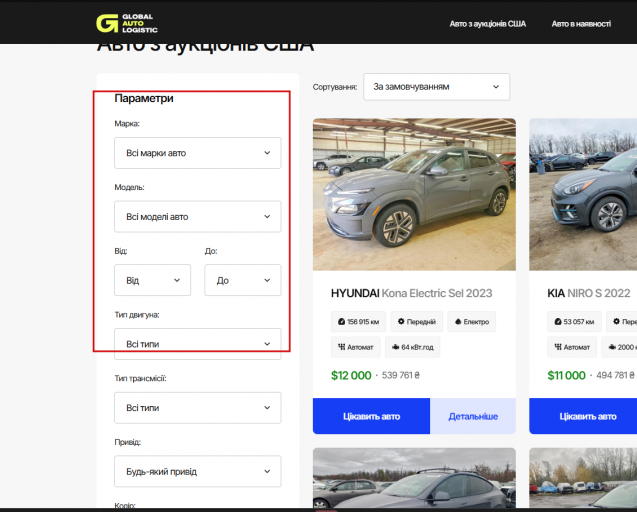Click the 'Електро' fuel tag

pos(472,322)
